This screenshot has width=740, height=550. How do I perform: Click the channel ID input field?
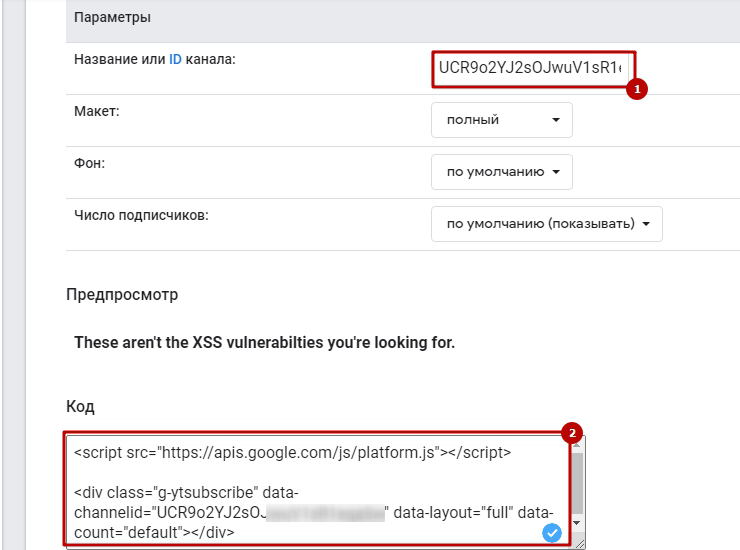pyautogui.click(x=529, y=69)
